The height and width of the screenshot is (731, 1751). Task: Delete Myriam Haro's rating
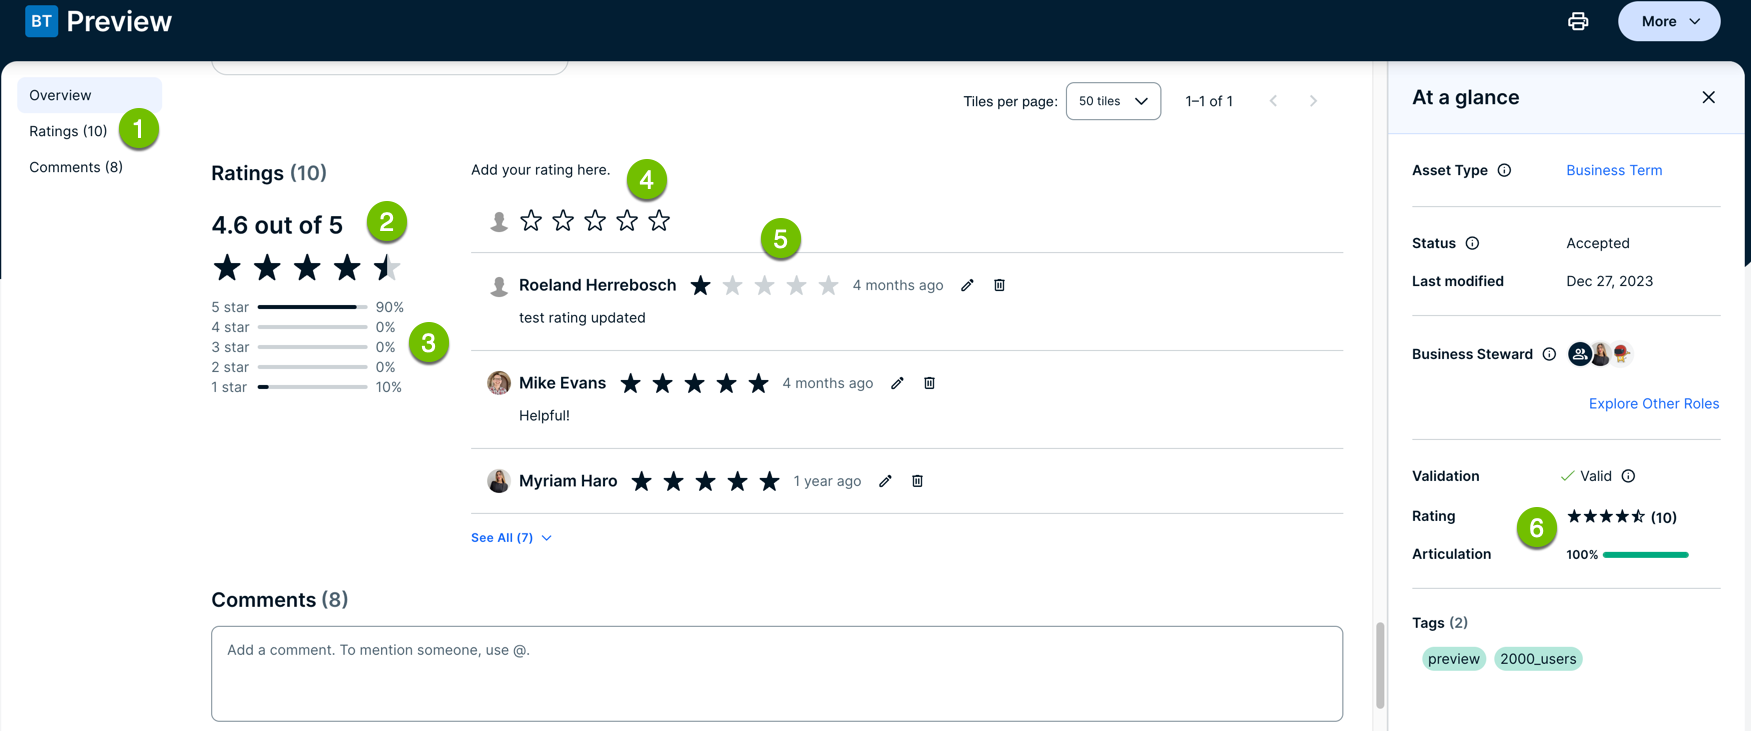point(917,482)
